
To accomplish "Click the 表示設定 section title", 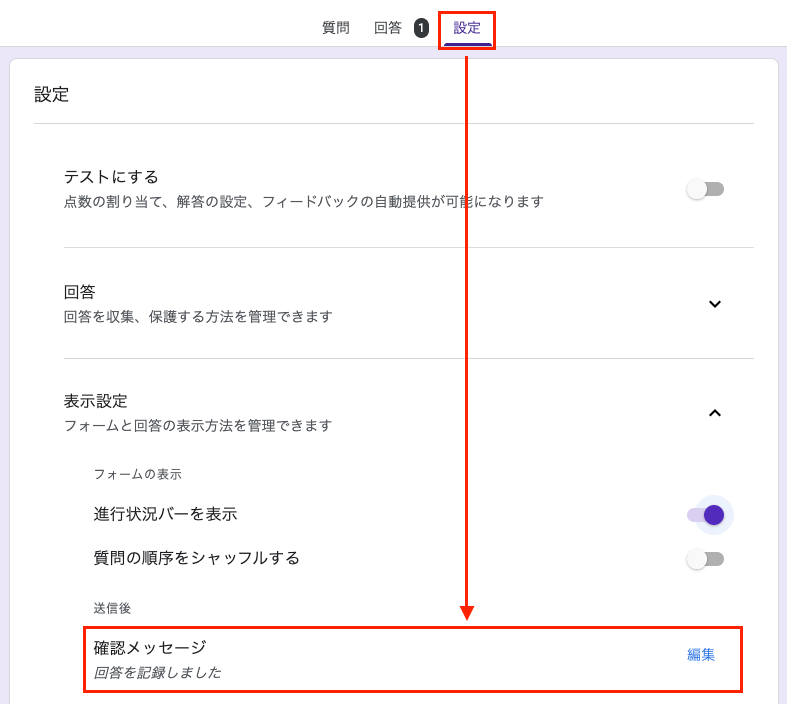I will click(x=96, y=401).
